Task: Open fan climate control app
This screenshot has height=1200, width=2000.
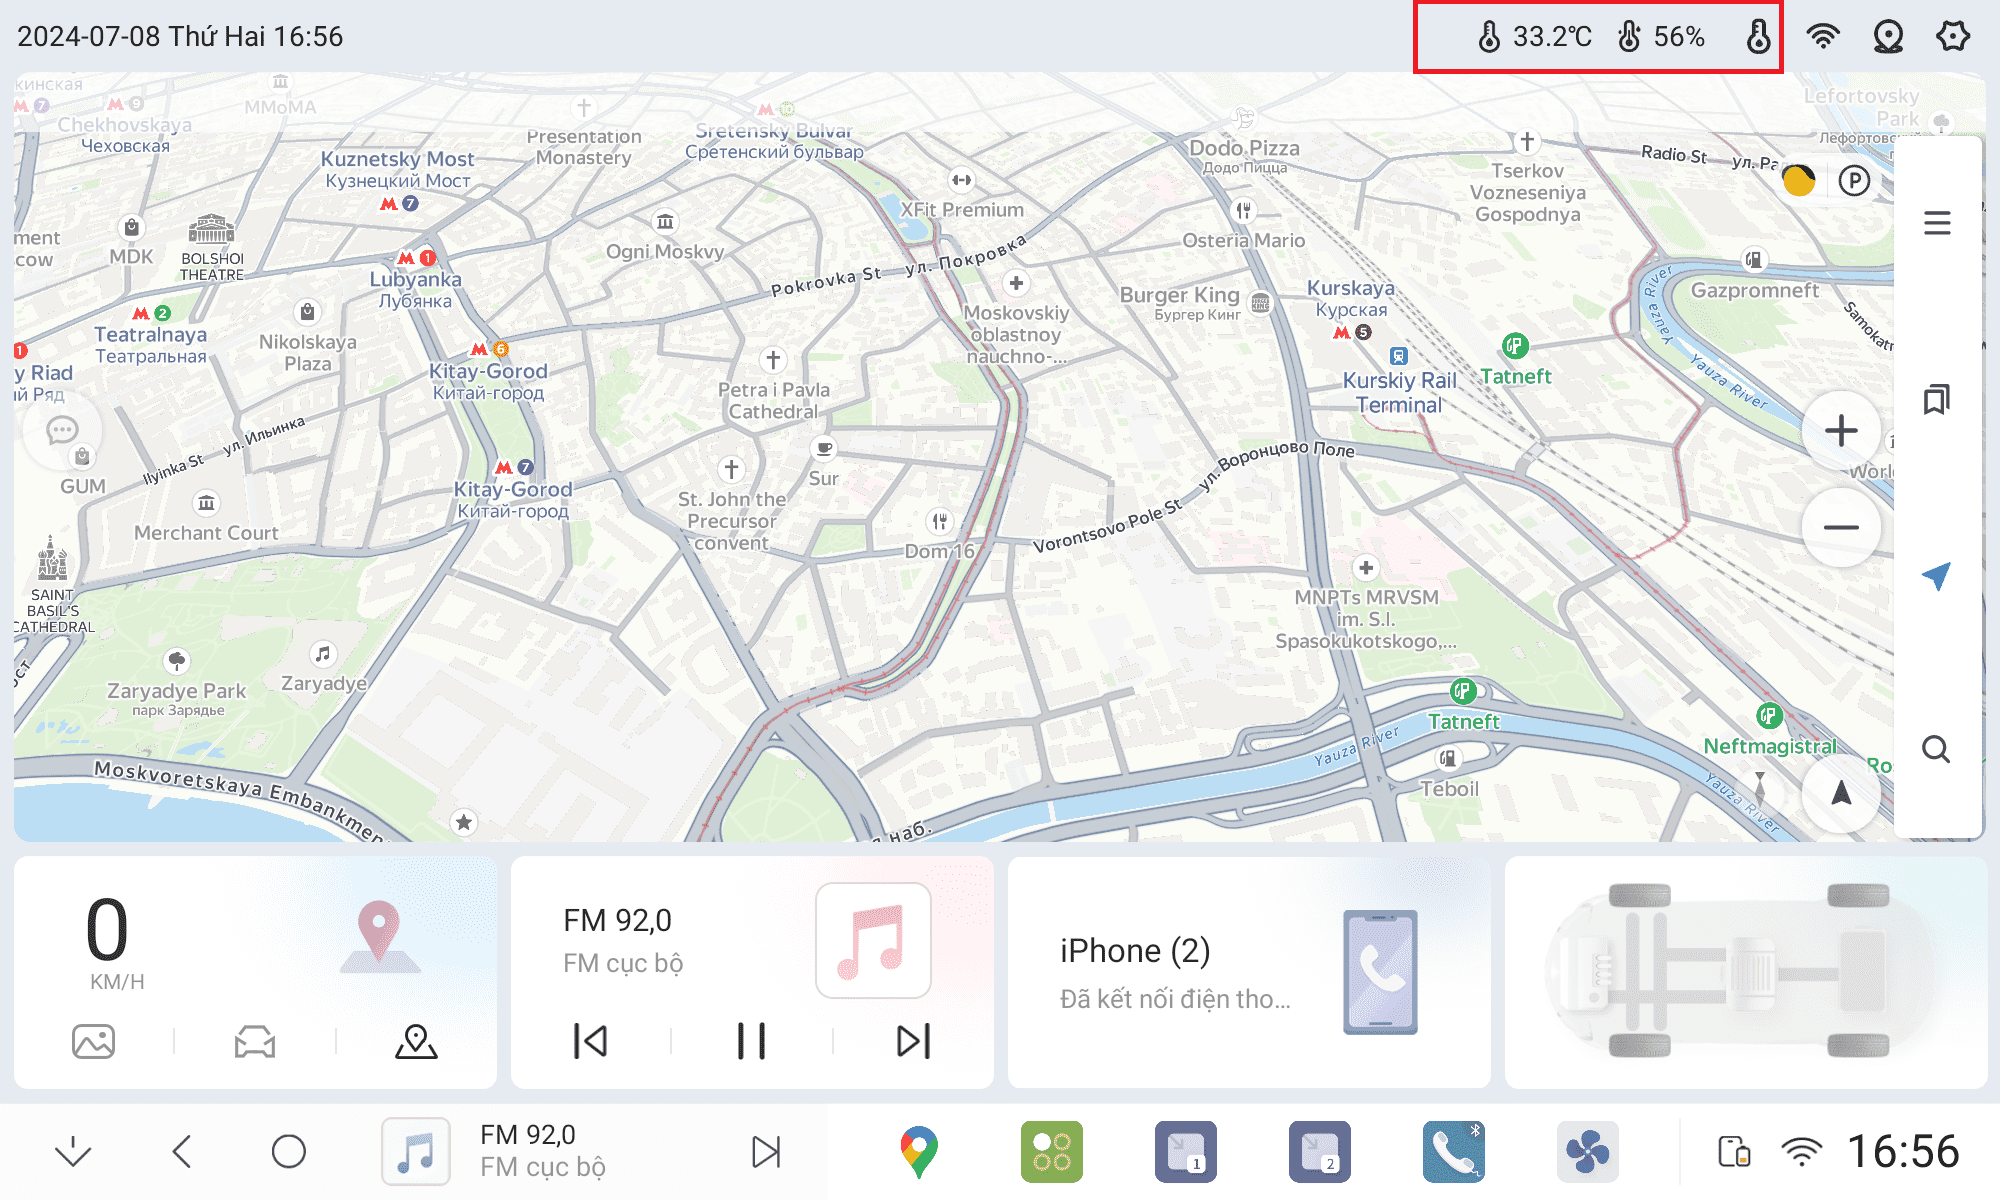Action: click(x=1588, y=1152)
